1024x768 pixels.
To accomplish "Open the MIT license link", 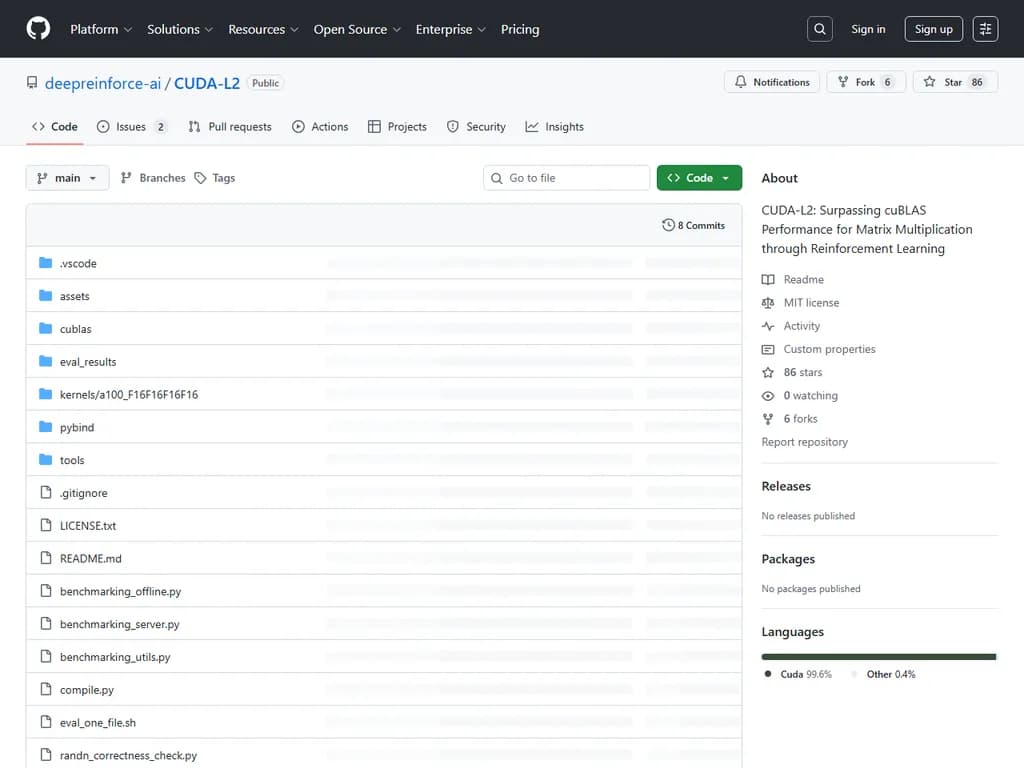I will pyautogui.click(x=811, y=303).
